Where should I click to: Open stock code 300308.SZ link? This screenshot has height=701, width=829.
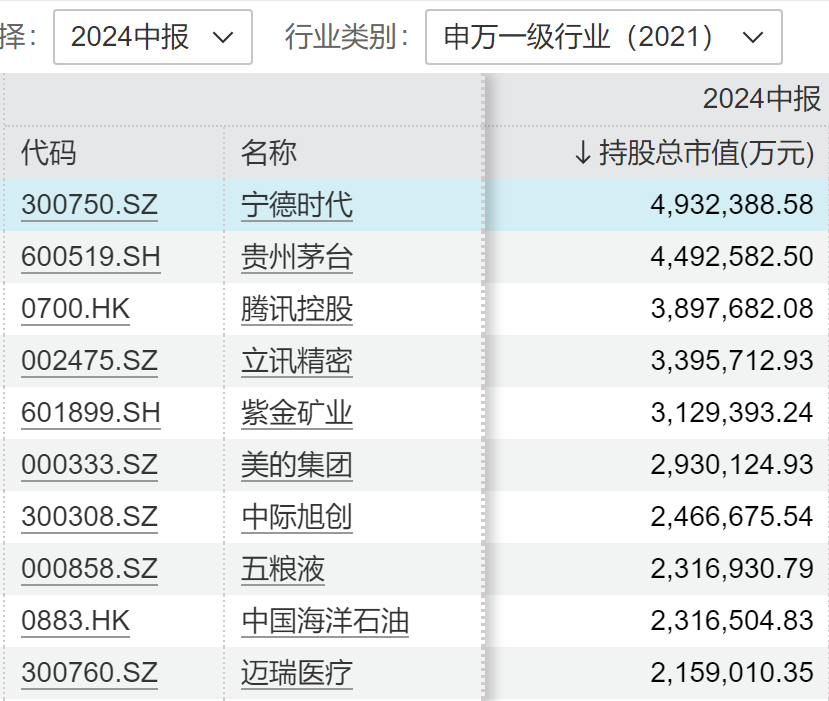[x=89, y=516]
